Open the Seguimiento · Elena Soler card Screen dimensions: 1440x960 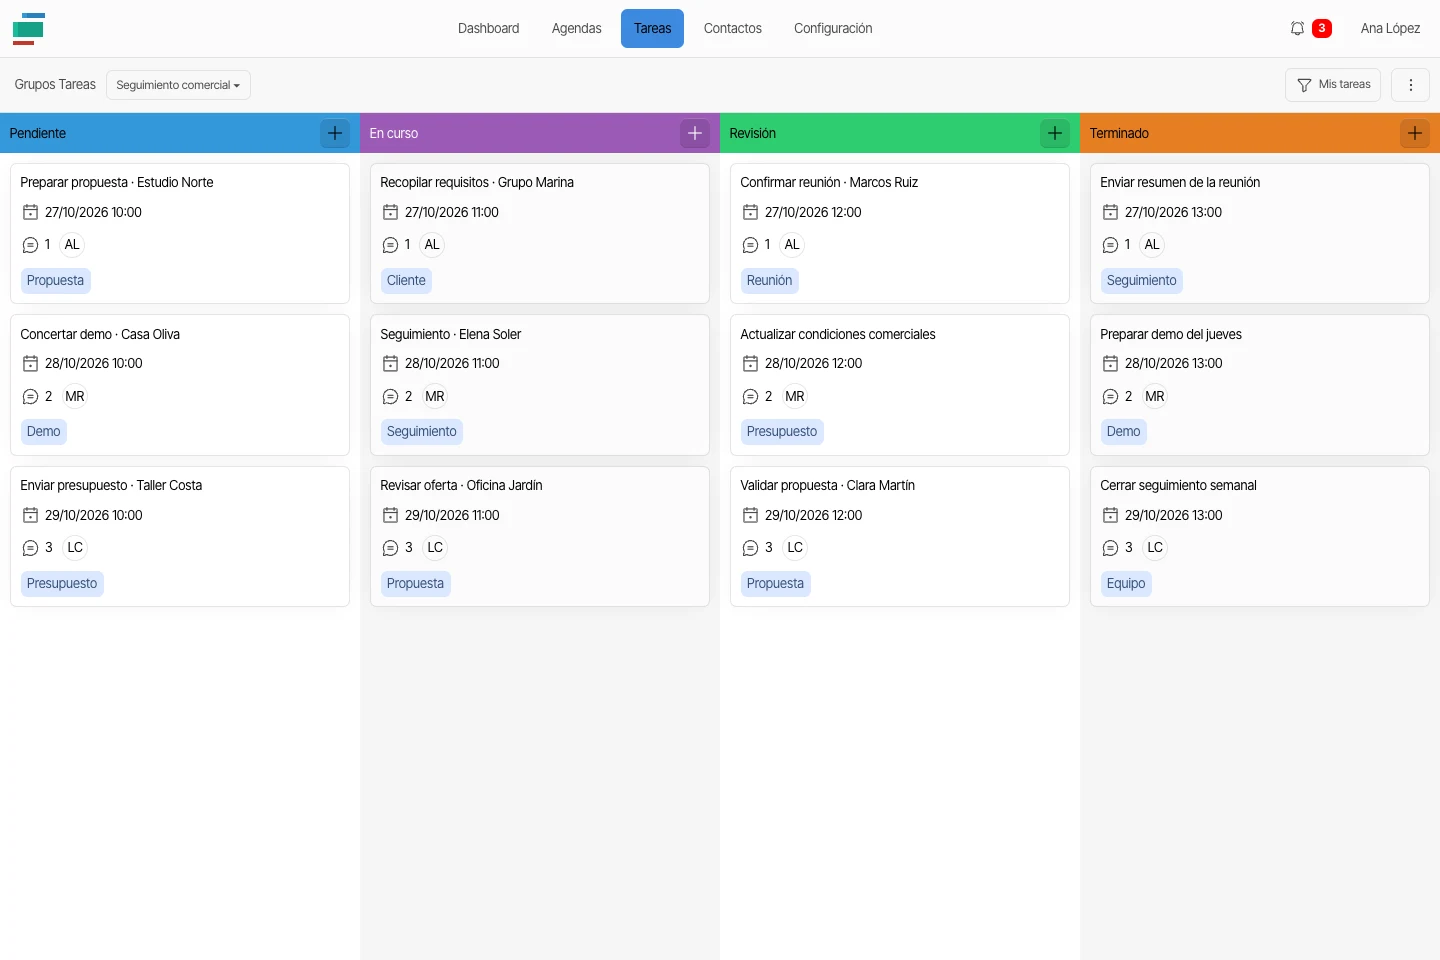(540, 385)
